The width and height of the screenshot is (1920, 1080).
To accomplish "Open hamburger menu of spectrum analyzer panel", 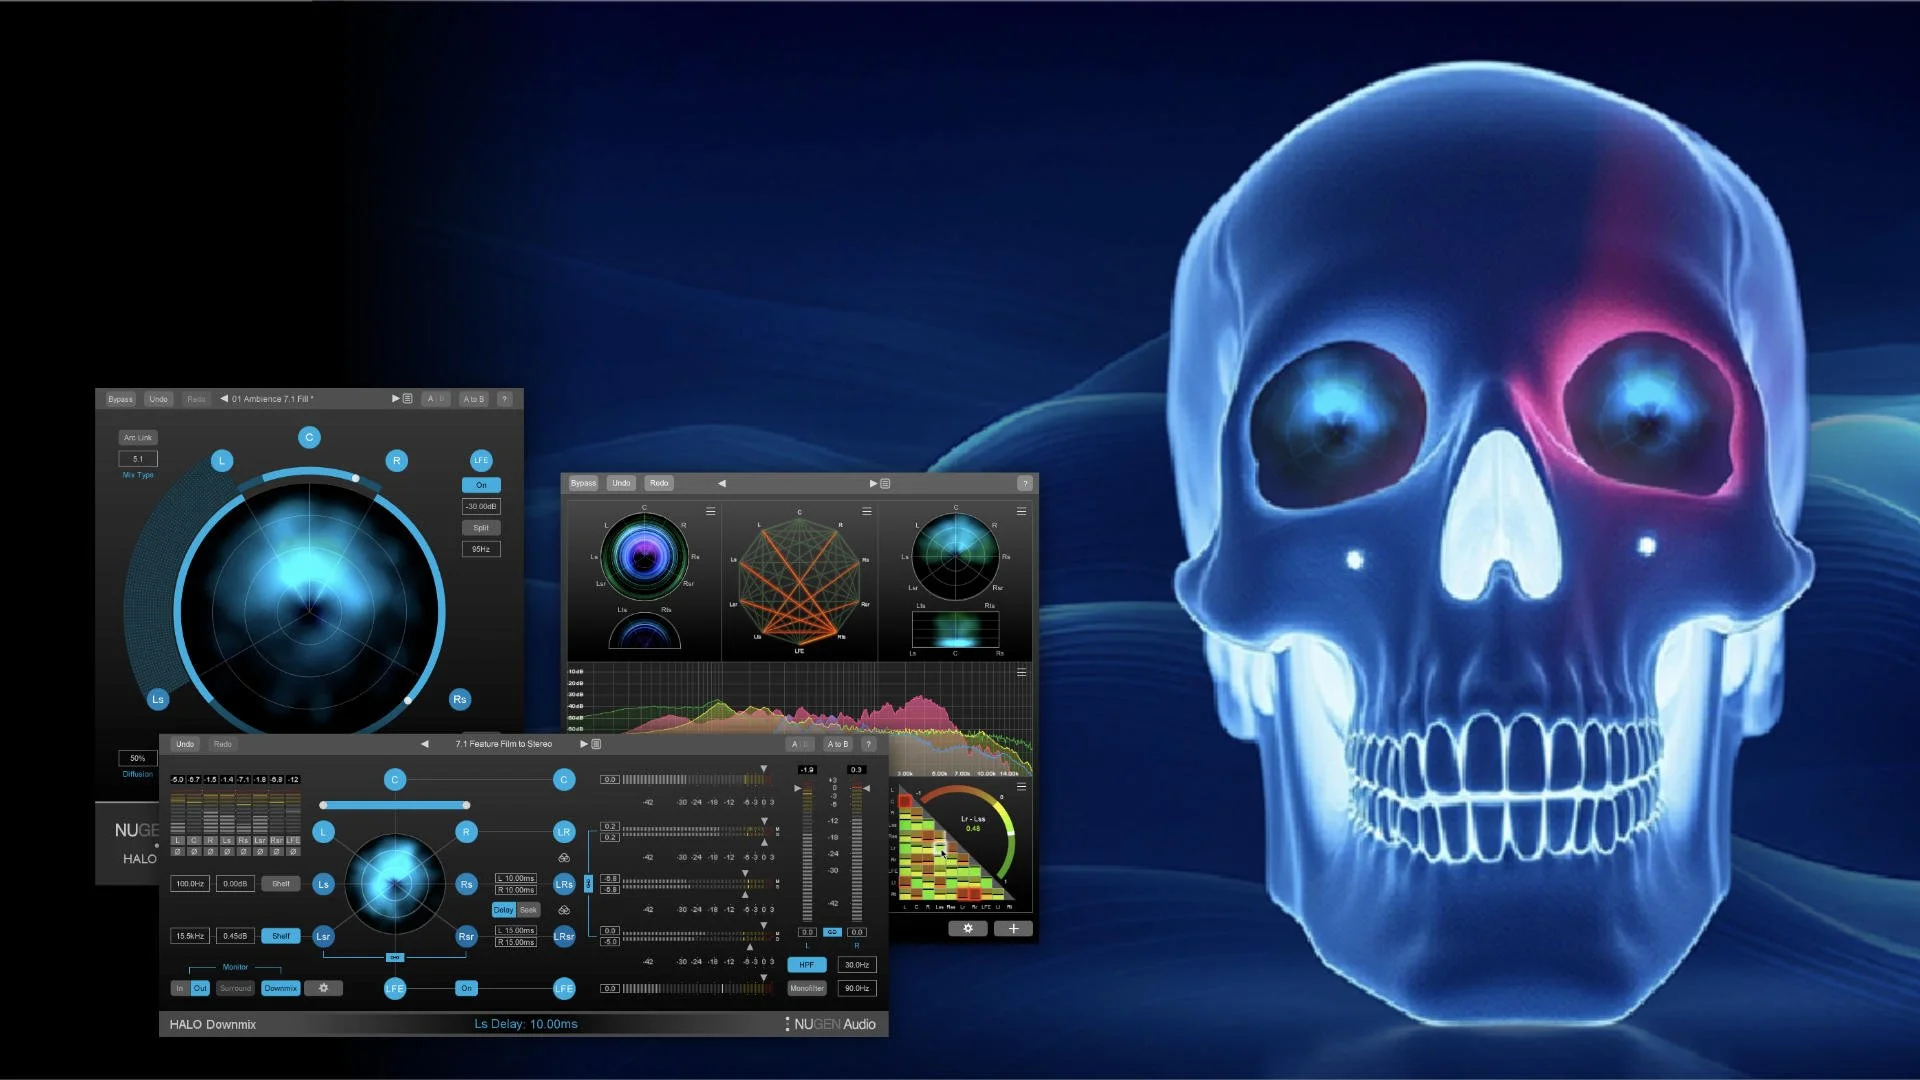I will coord(1021,672).
